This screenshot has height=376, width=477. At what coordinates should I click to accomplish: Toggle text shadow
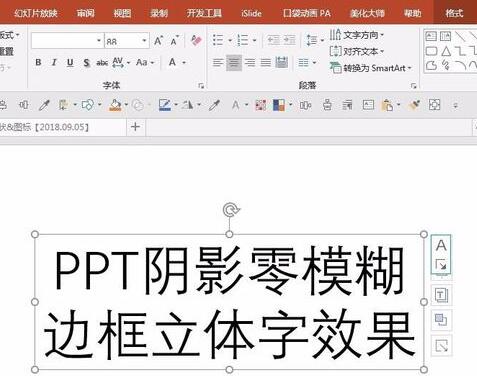click(86, 62)
